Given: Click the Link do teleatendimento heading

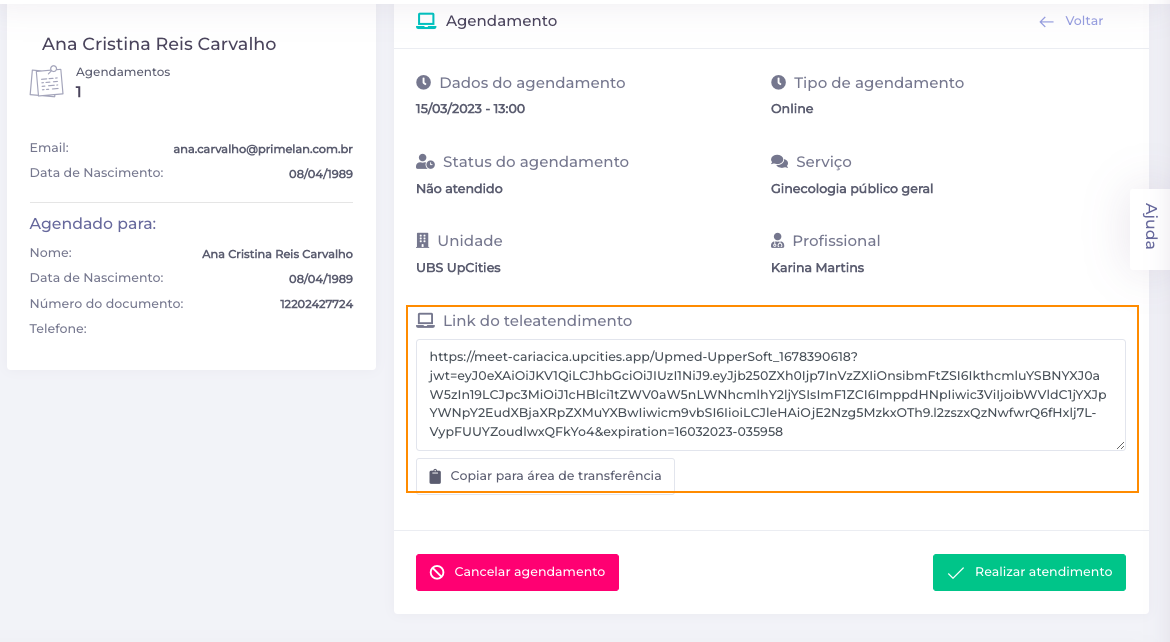Looking at the screenshot, I should [537, 320].
